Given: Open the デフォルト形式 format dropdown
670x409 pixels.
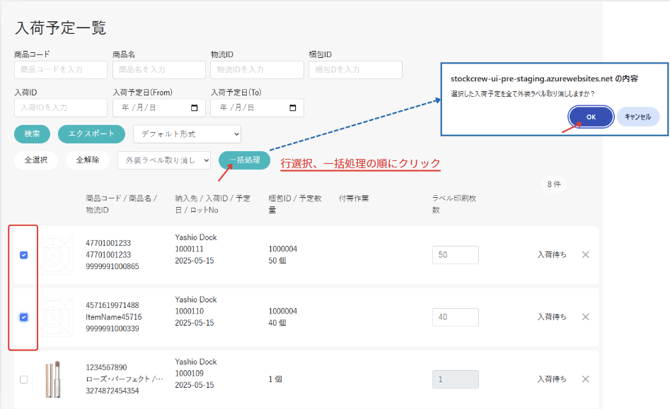Looking at the screenshot, I should click(187, 134).
